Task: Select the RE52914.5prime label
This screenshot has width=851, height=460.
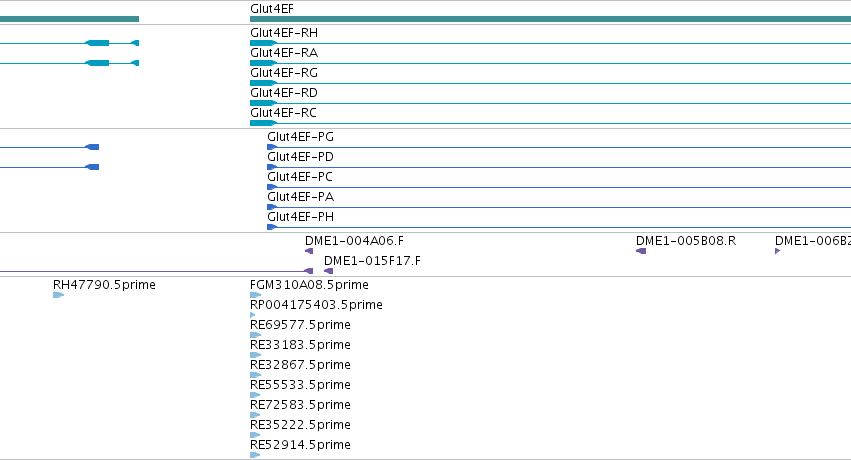Action: (x=300, y=445)
